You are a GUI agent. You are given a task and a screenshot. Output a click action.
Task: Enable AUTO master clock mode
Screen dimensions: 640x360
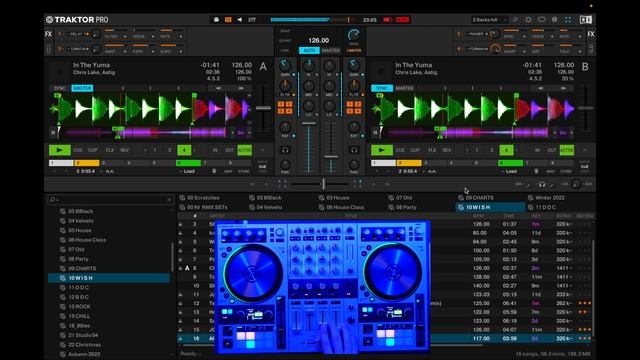(309, 51)
